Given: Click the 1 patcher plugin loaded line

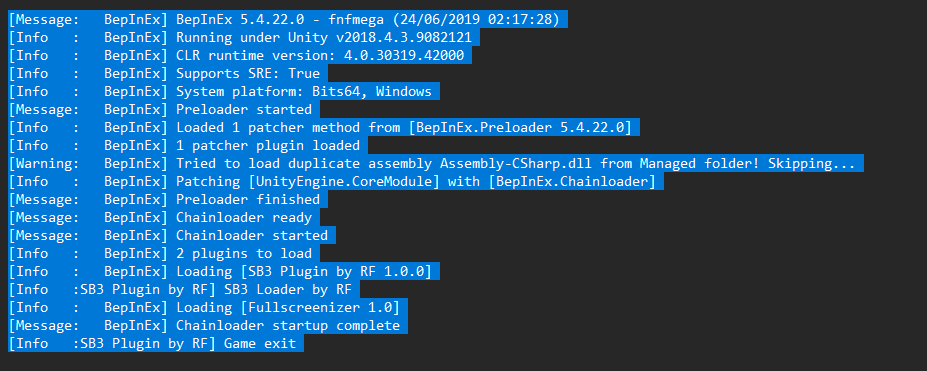Looking at the screenshot, I should [x=188, y=145].
